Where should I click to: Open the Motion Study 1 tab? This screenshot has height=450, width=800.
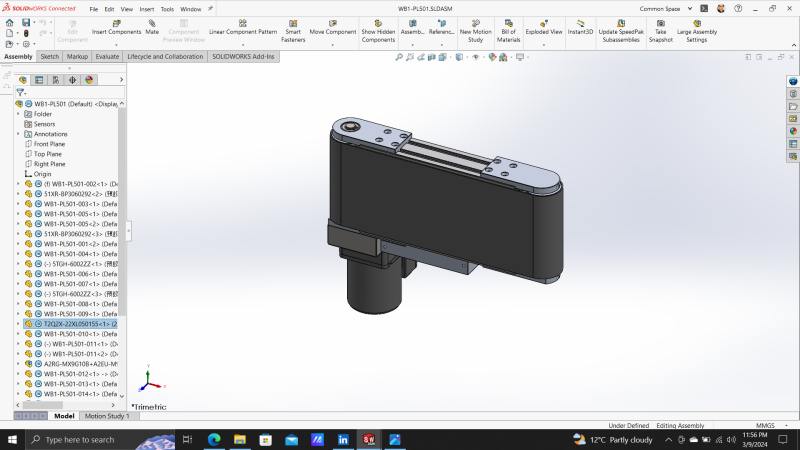(107, 416)
